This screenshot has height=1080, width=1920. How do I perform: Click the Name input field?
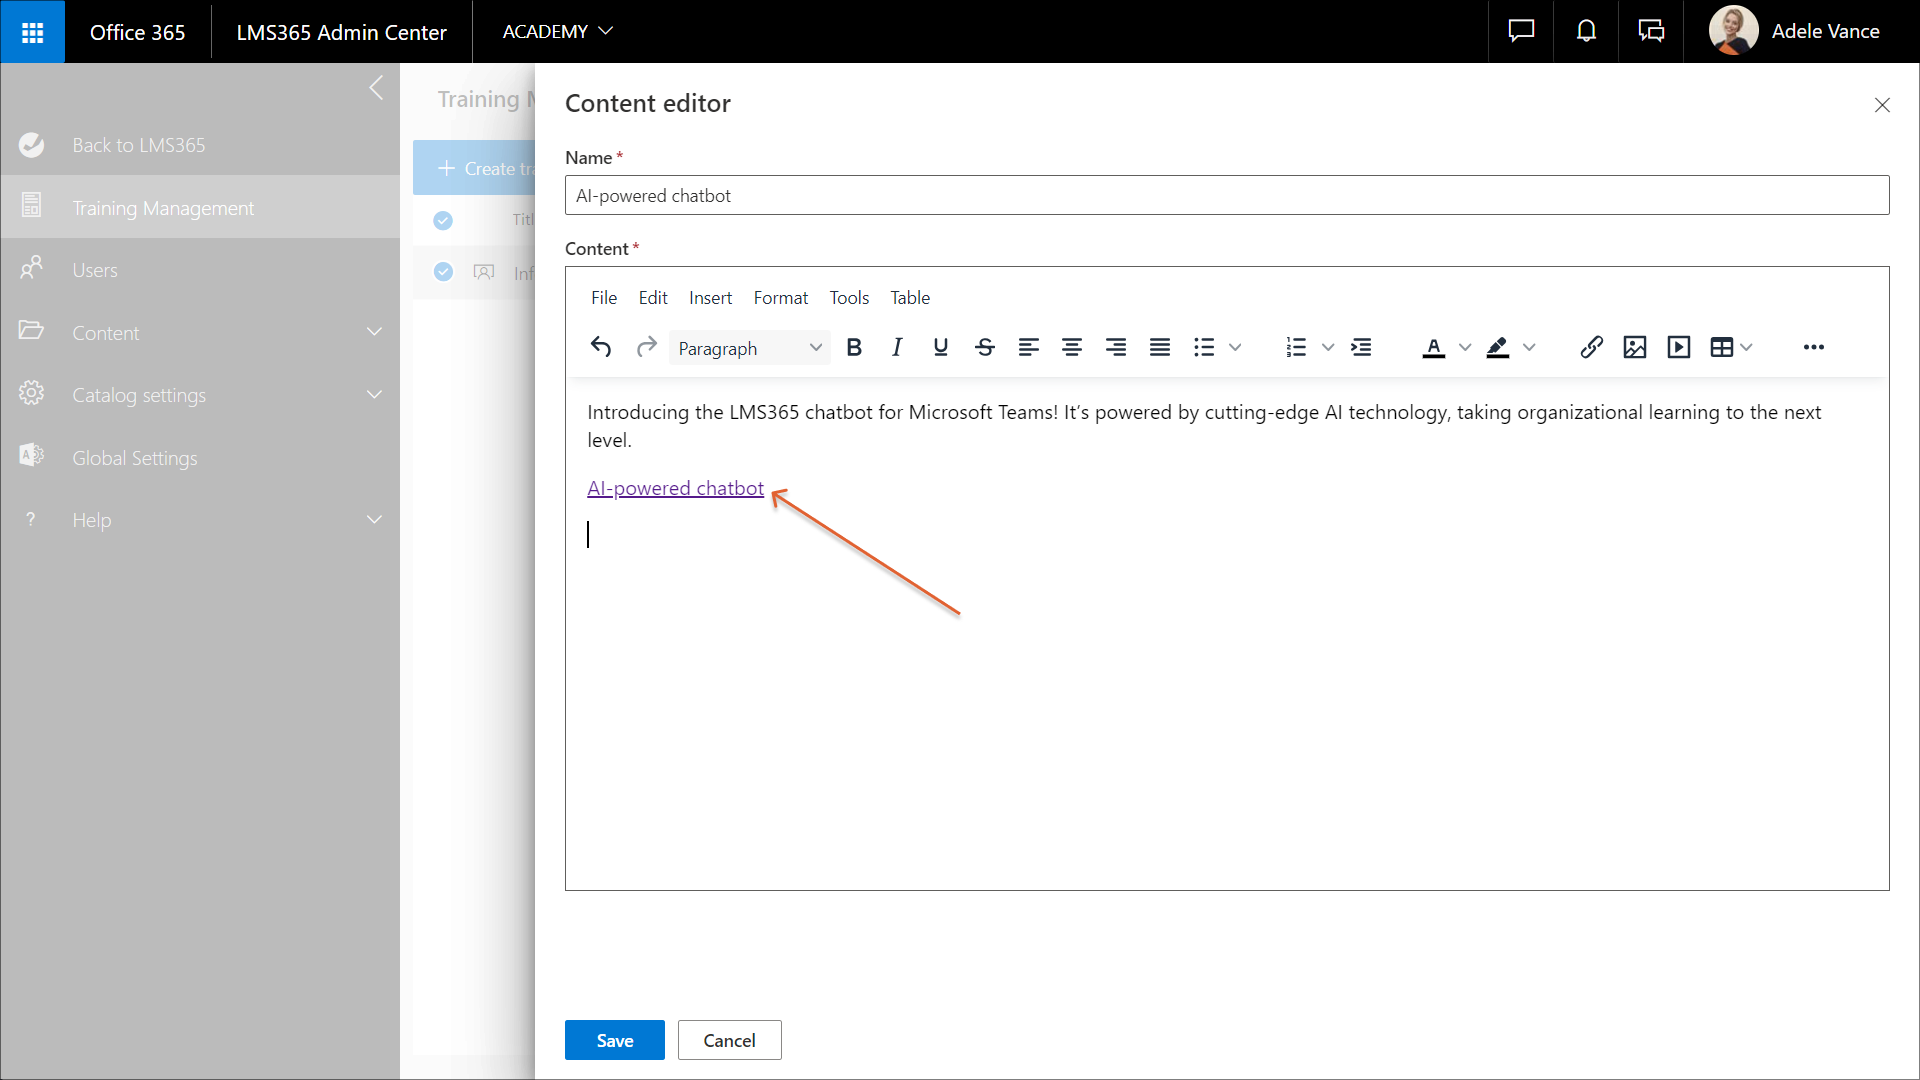tap(1226, 195)
